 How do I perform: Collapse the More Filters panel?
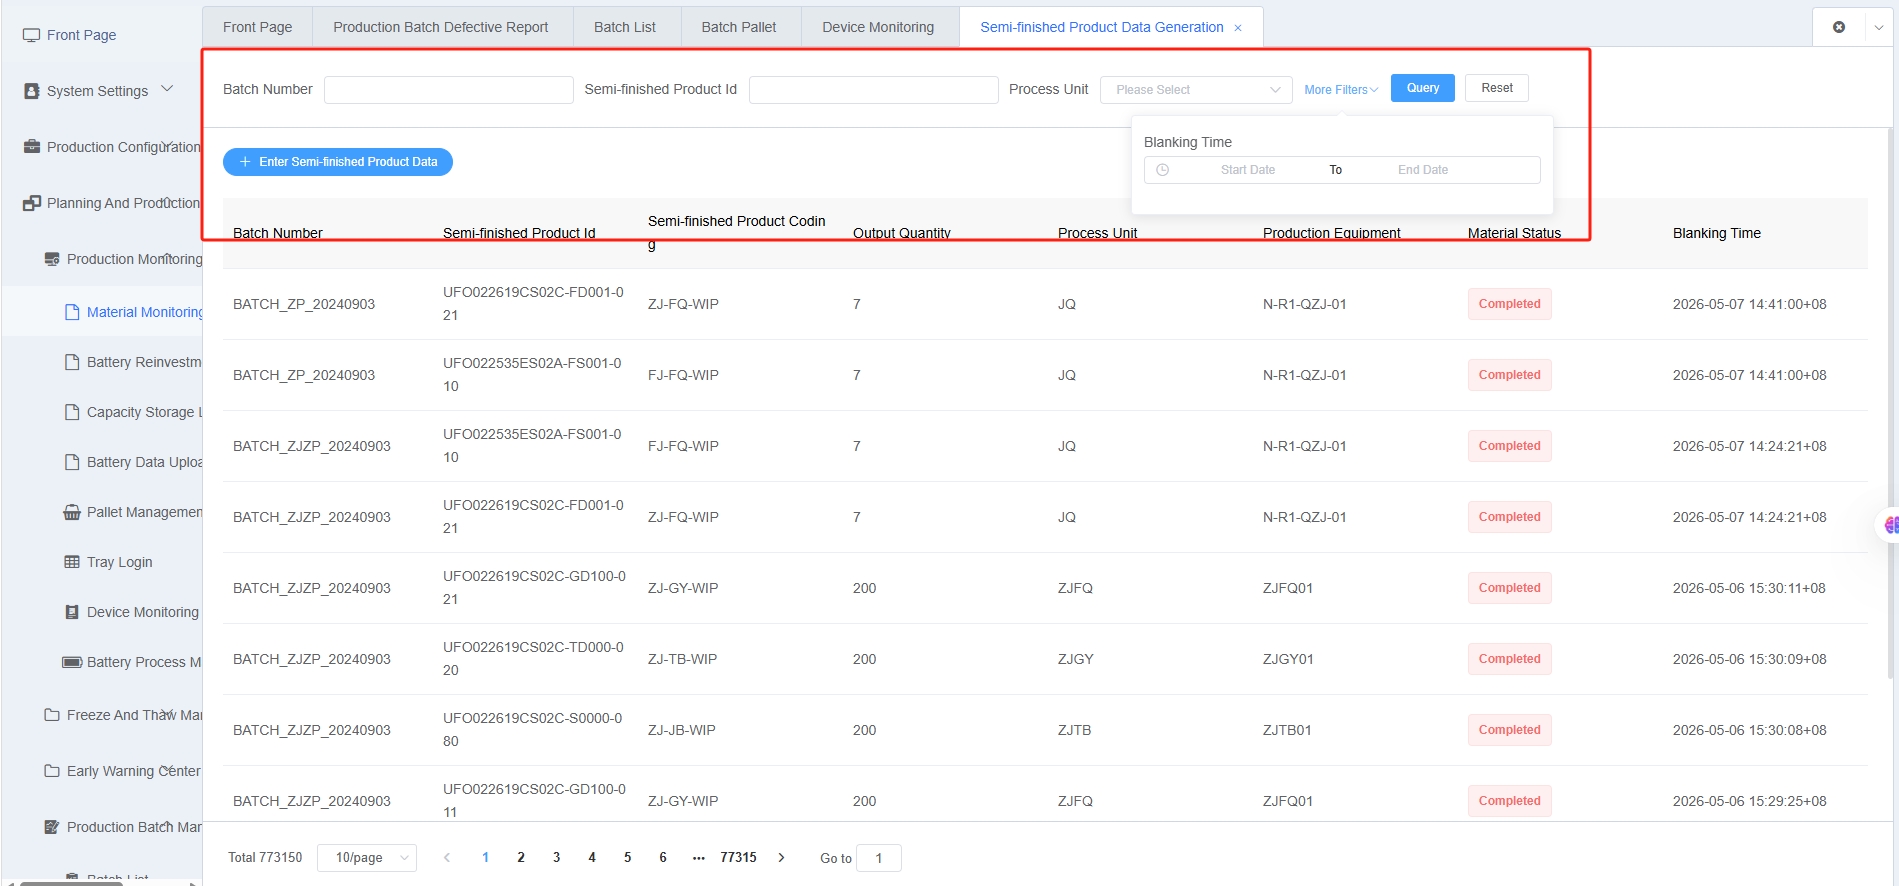tap(1341, 90)
